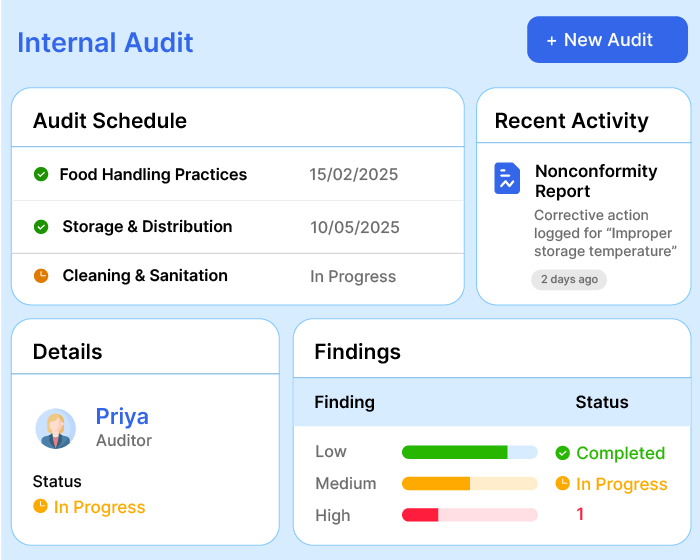Click the red High findings count 1
700x560 pixels.
point(580,514)
